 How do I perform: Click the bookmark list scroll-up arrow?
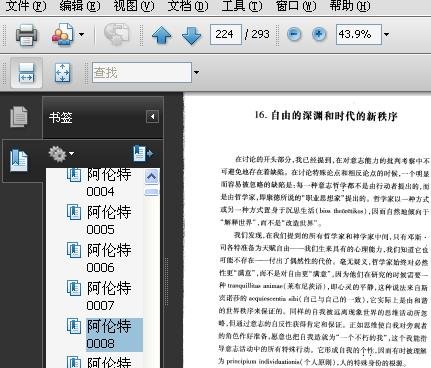tap(152, 177)
